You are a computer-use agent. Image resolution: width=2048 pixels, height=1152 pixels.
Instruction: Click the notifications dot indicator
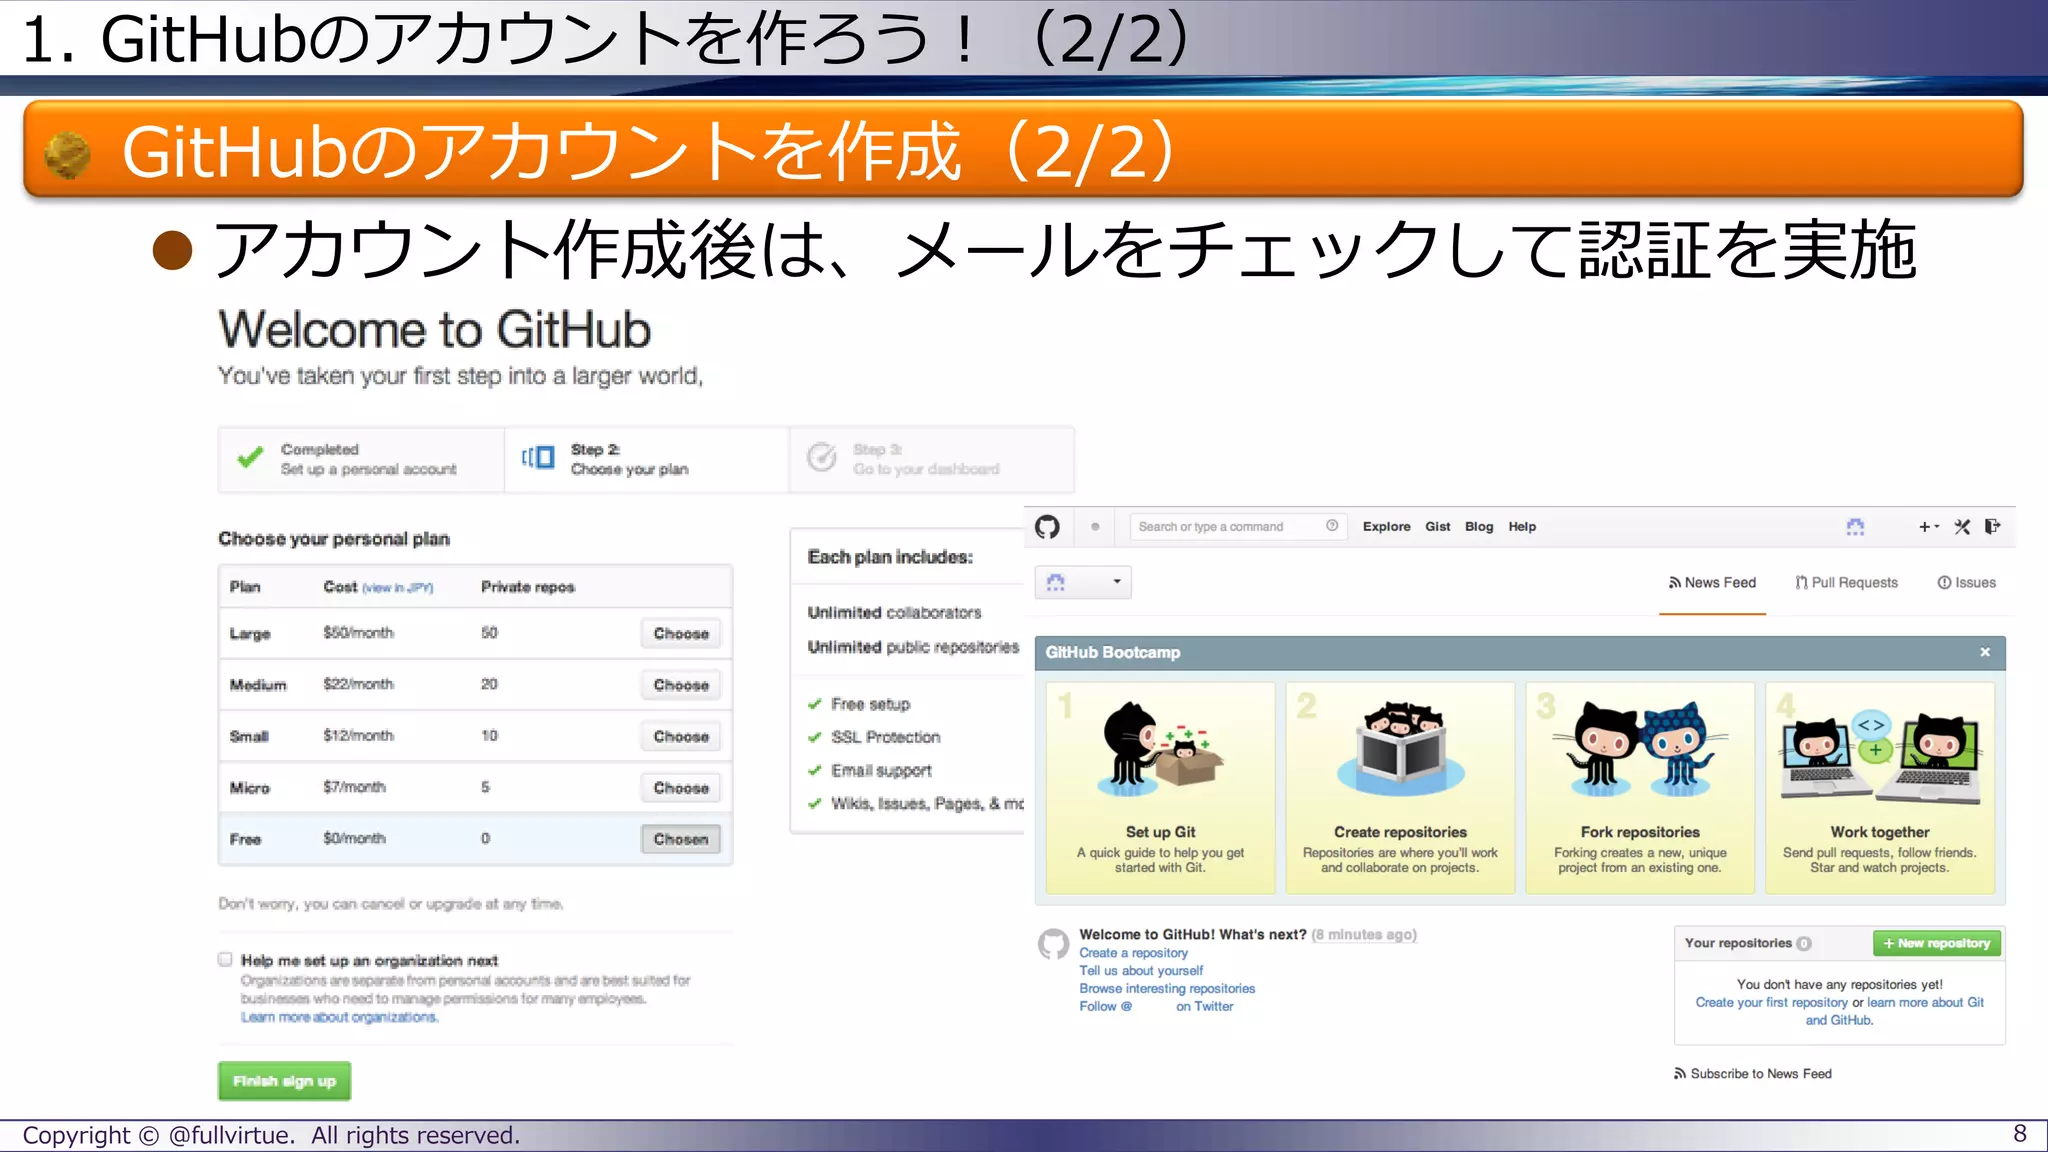1095,527
